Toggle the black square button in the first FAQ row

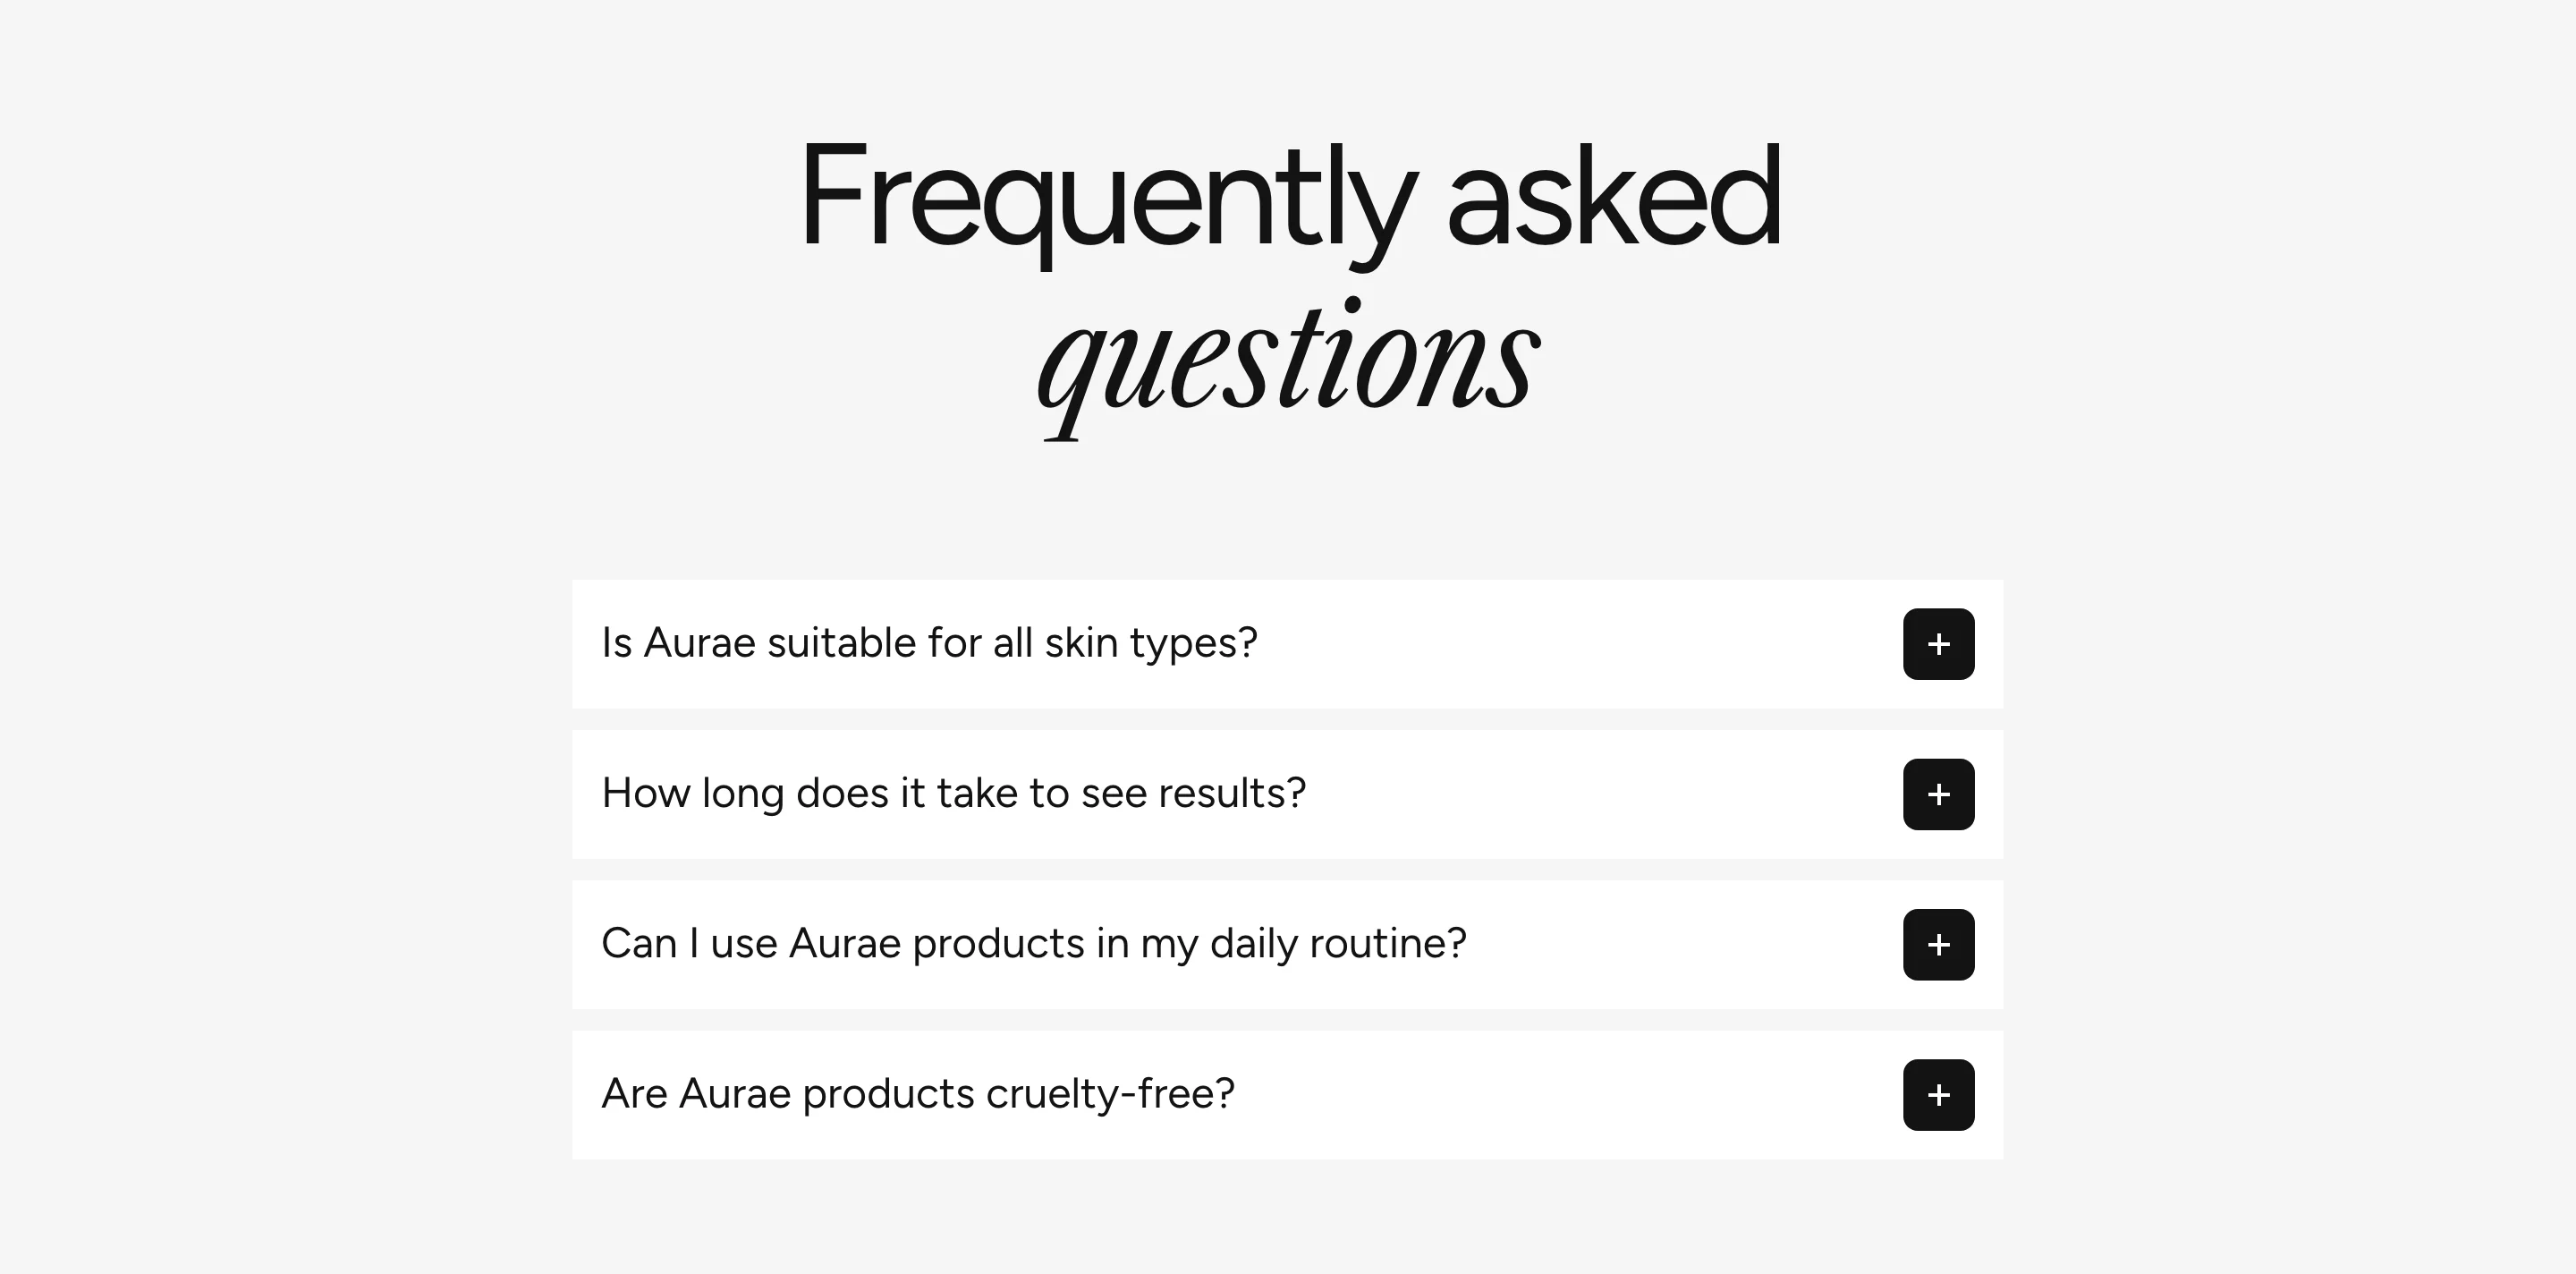tap(1938, 644)
